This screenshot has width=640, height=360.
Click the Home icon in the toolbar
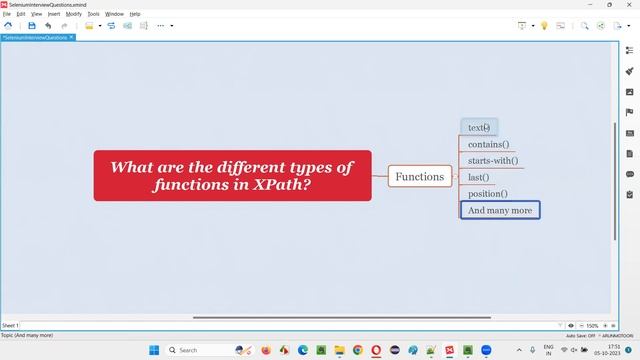8,26
